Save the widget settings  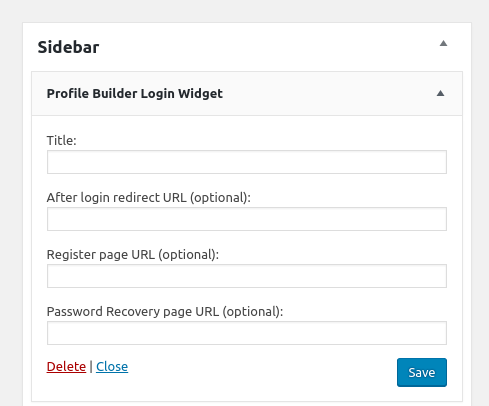point(422,372)
